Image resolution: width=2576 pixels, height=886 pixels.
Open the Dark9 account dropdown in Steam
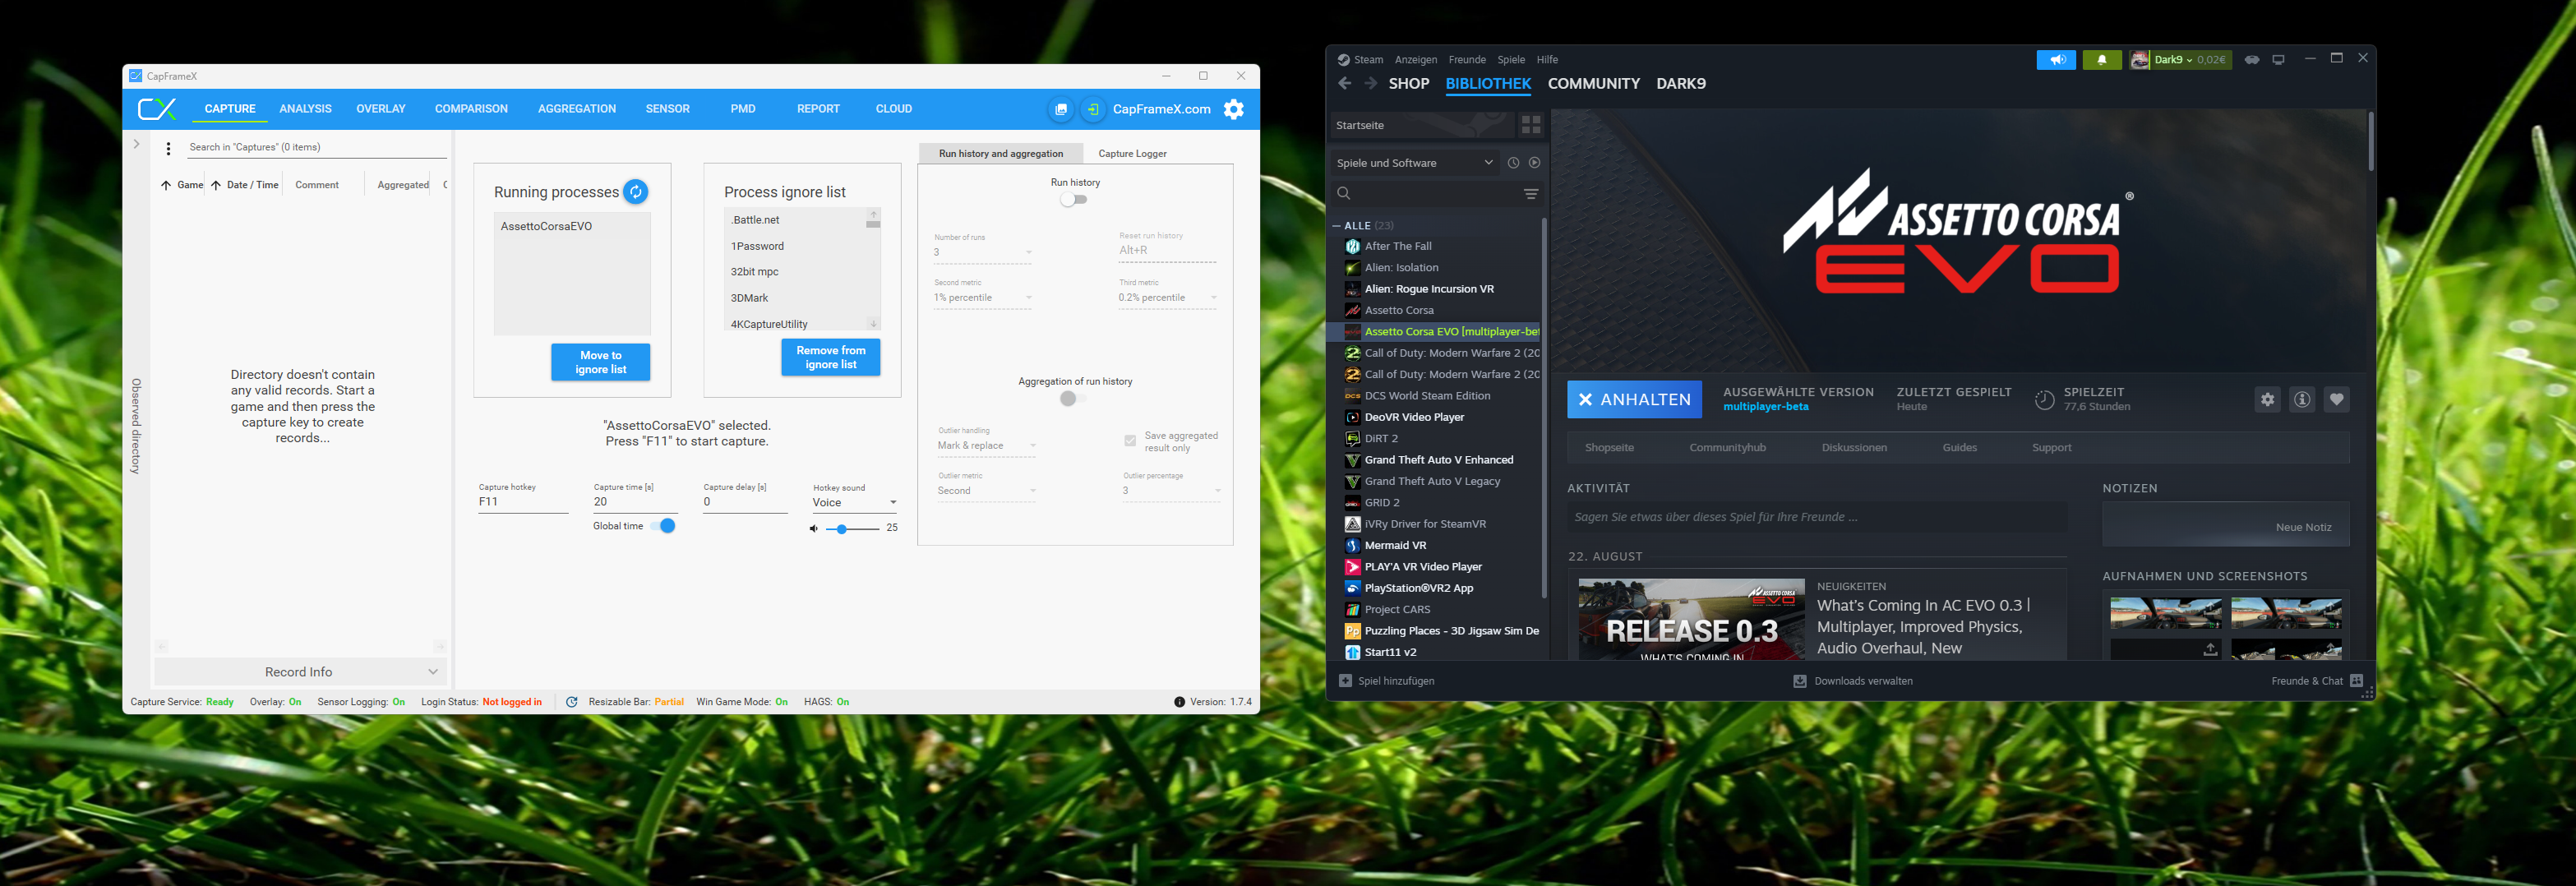pyautogui.click(x=2180, y=60)
